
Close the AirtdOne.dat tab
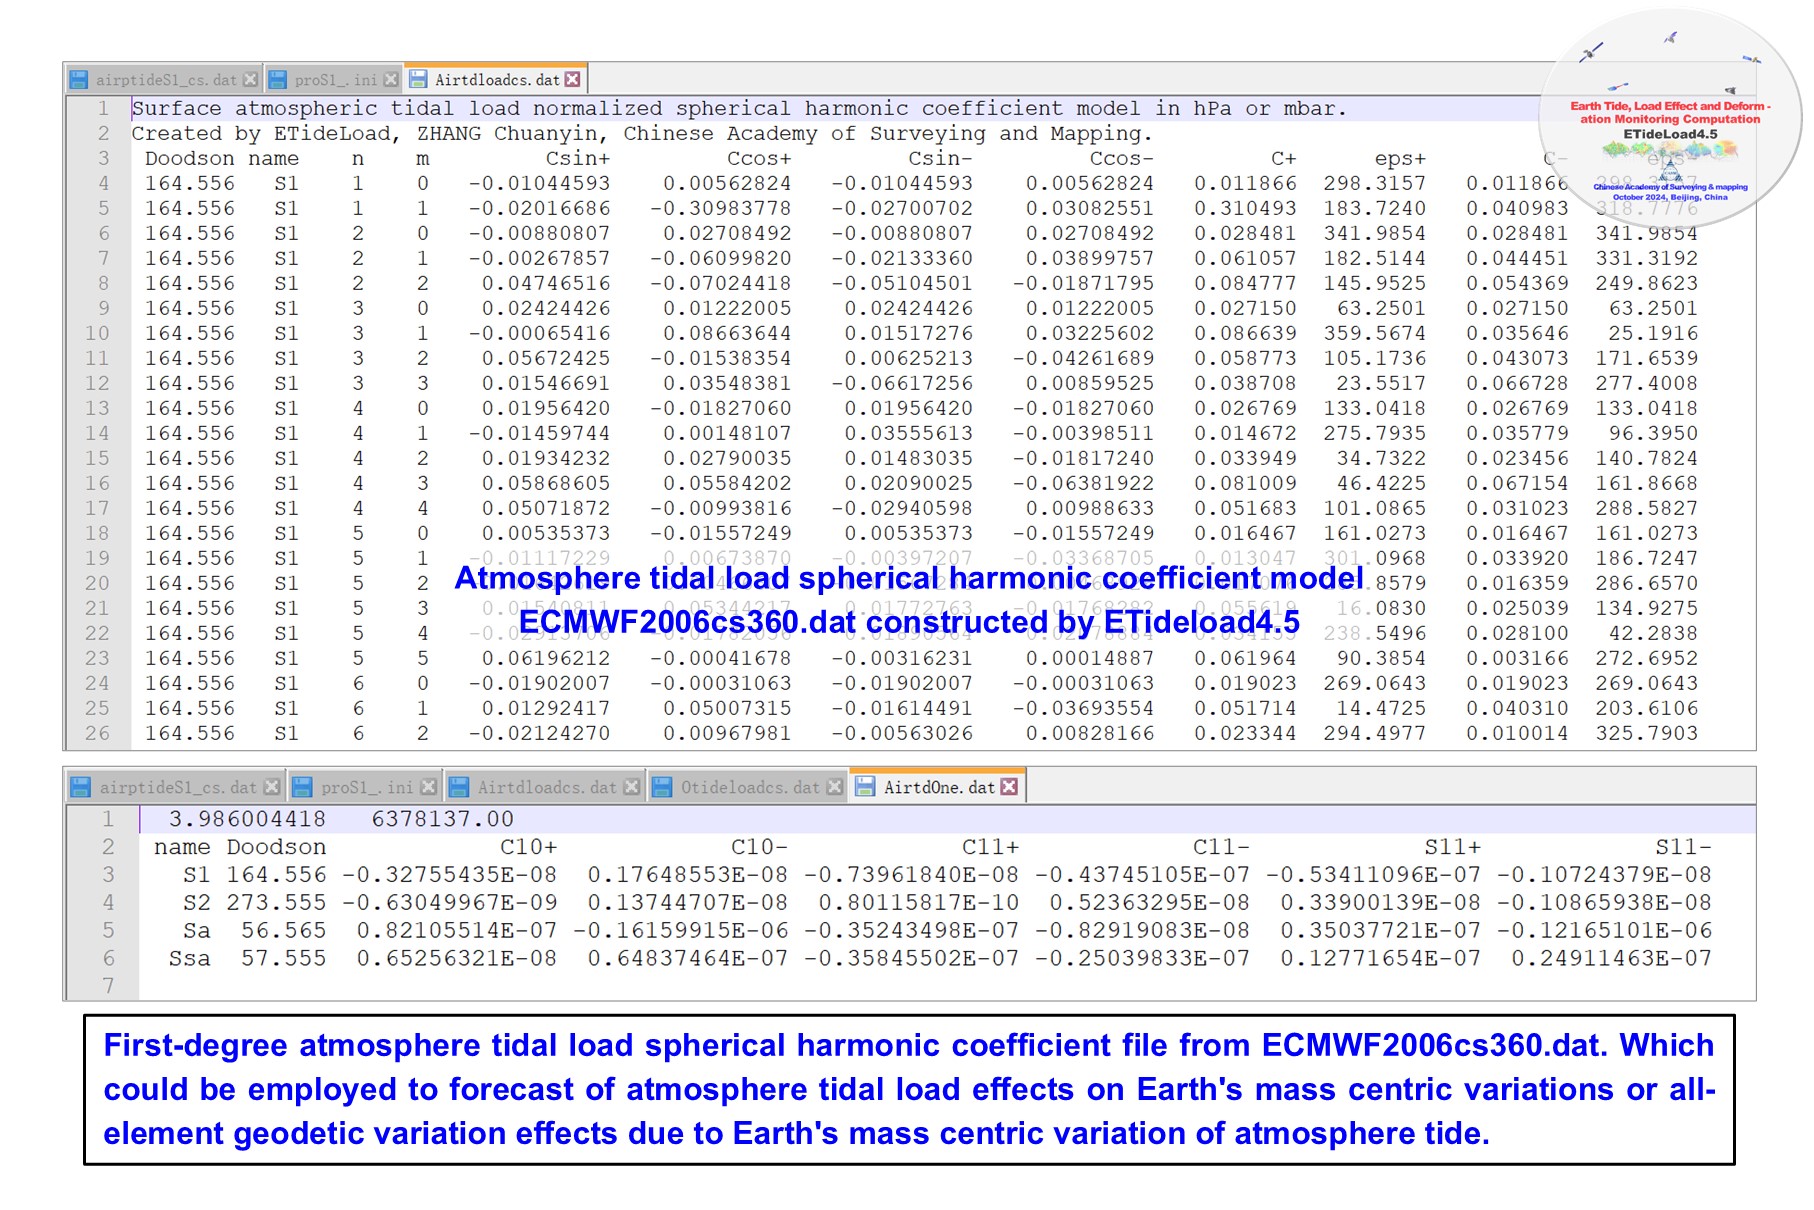(x=1009, y=787)
